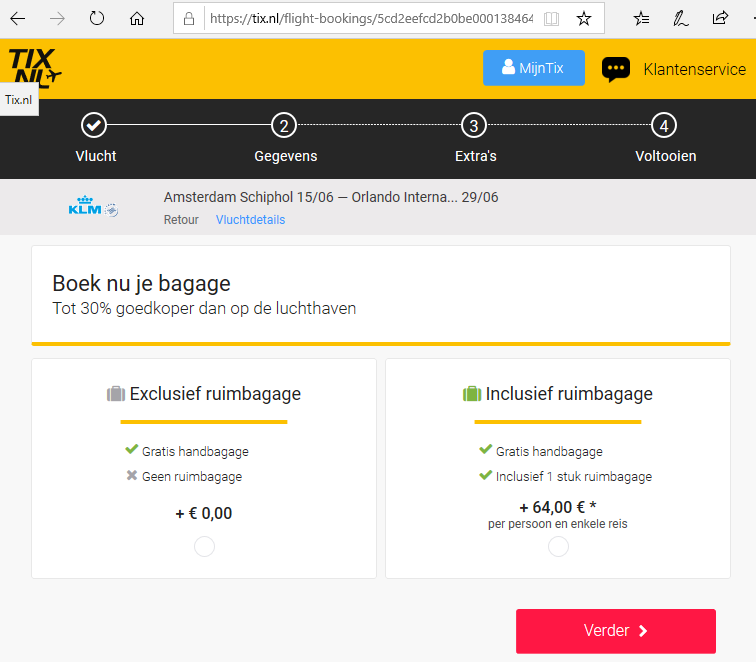756x662 pixels.
Task: Open reading view book icon
Action: 551,19
